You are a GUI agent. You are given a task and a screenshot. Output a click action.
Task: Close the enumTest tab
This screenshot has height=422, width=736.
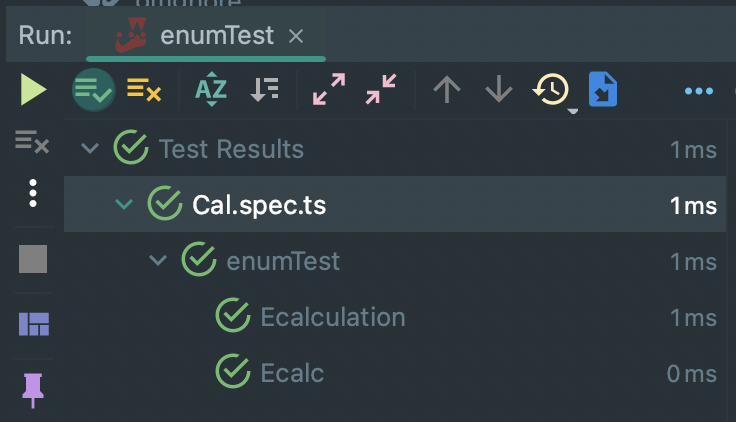coord(296,36)
